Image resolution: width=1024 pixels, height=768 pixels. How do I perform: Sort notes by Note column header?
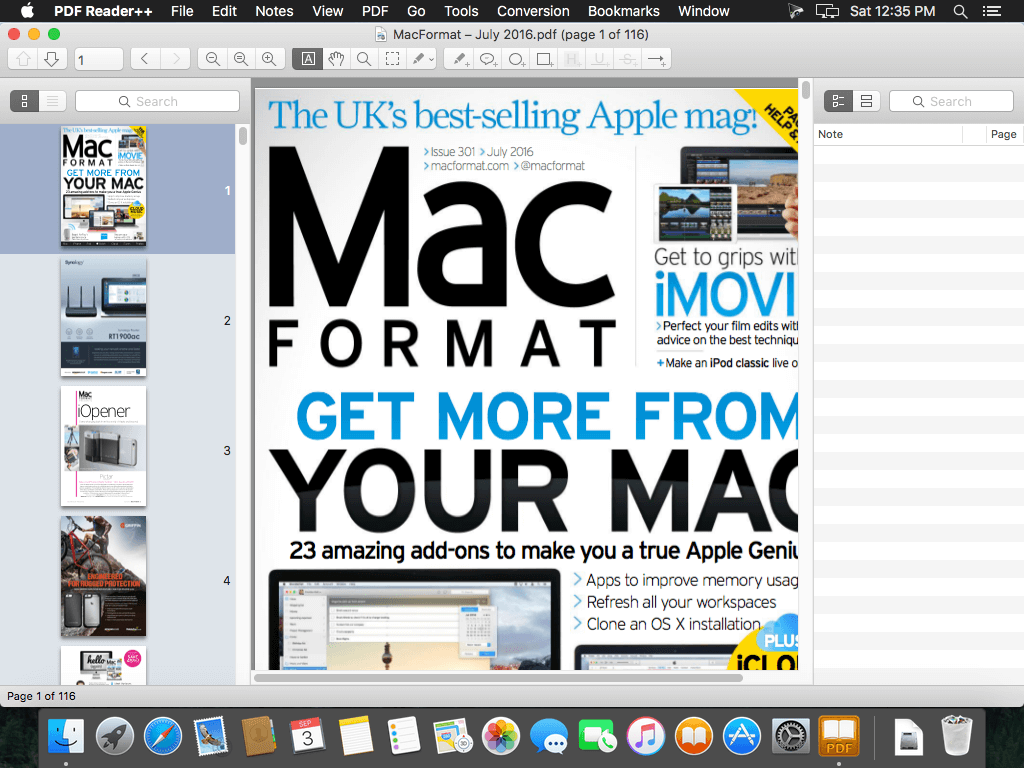pos(888,134)
